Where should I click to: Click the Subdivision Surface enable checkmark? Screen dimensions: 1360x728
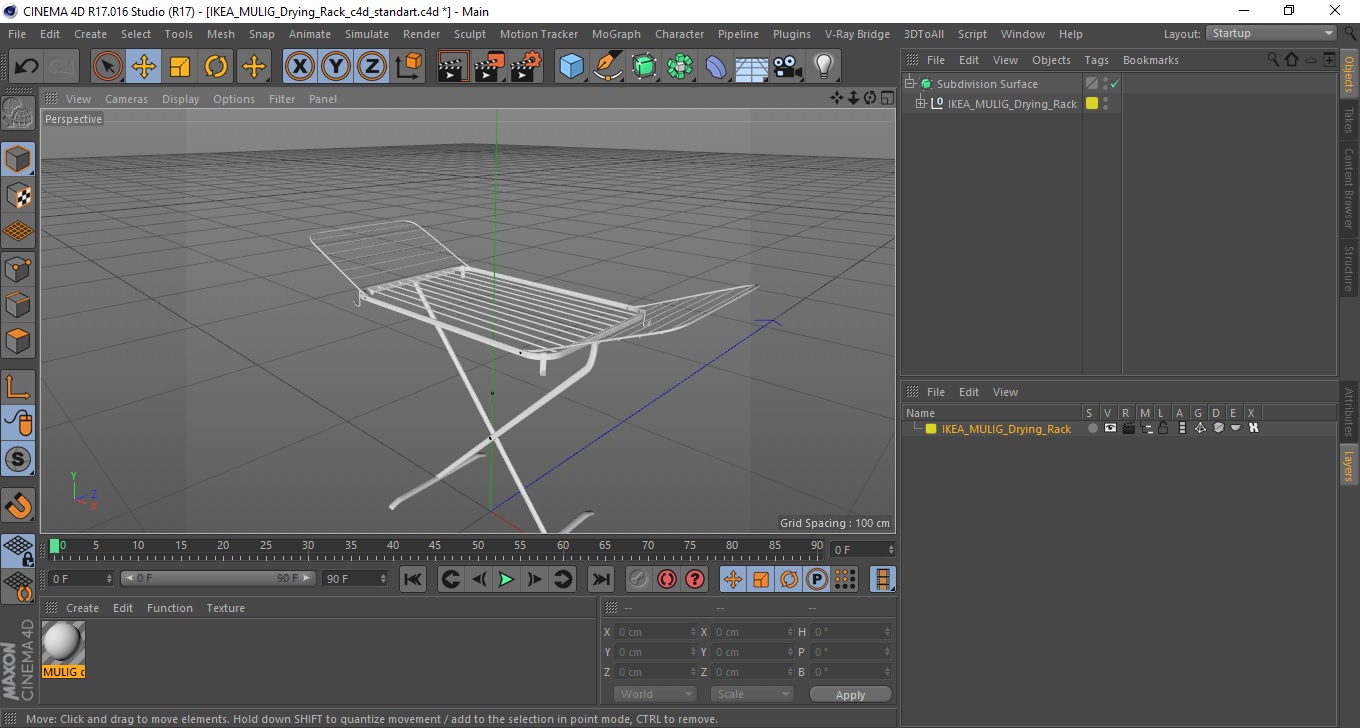click(1114, 84)
